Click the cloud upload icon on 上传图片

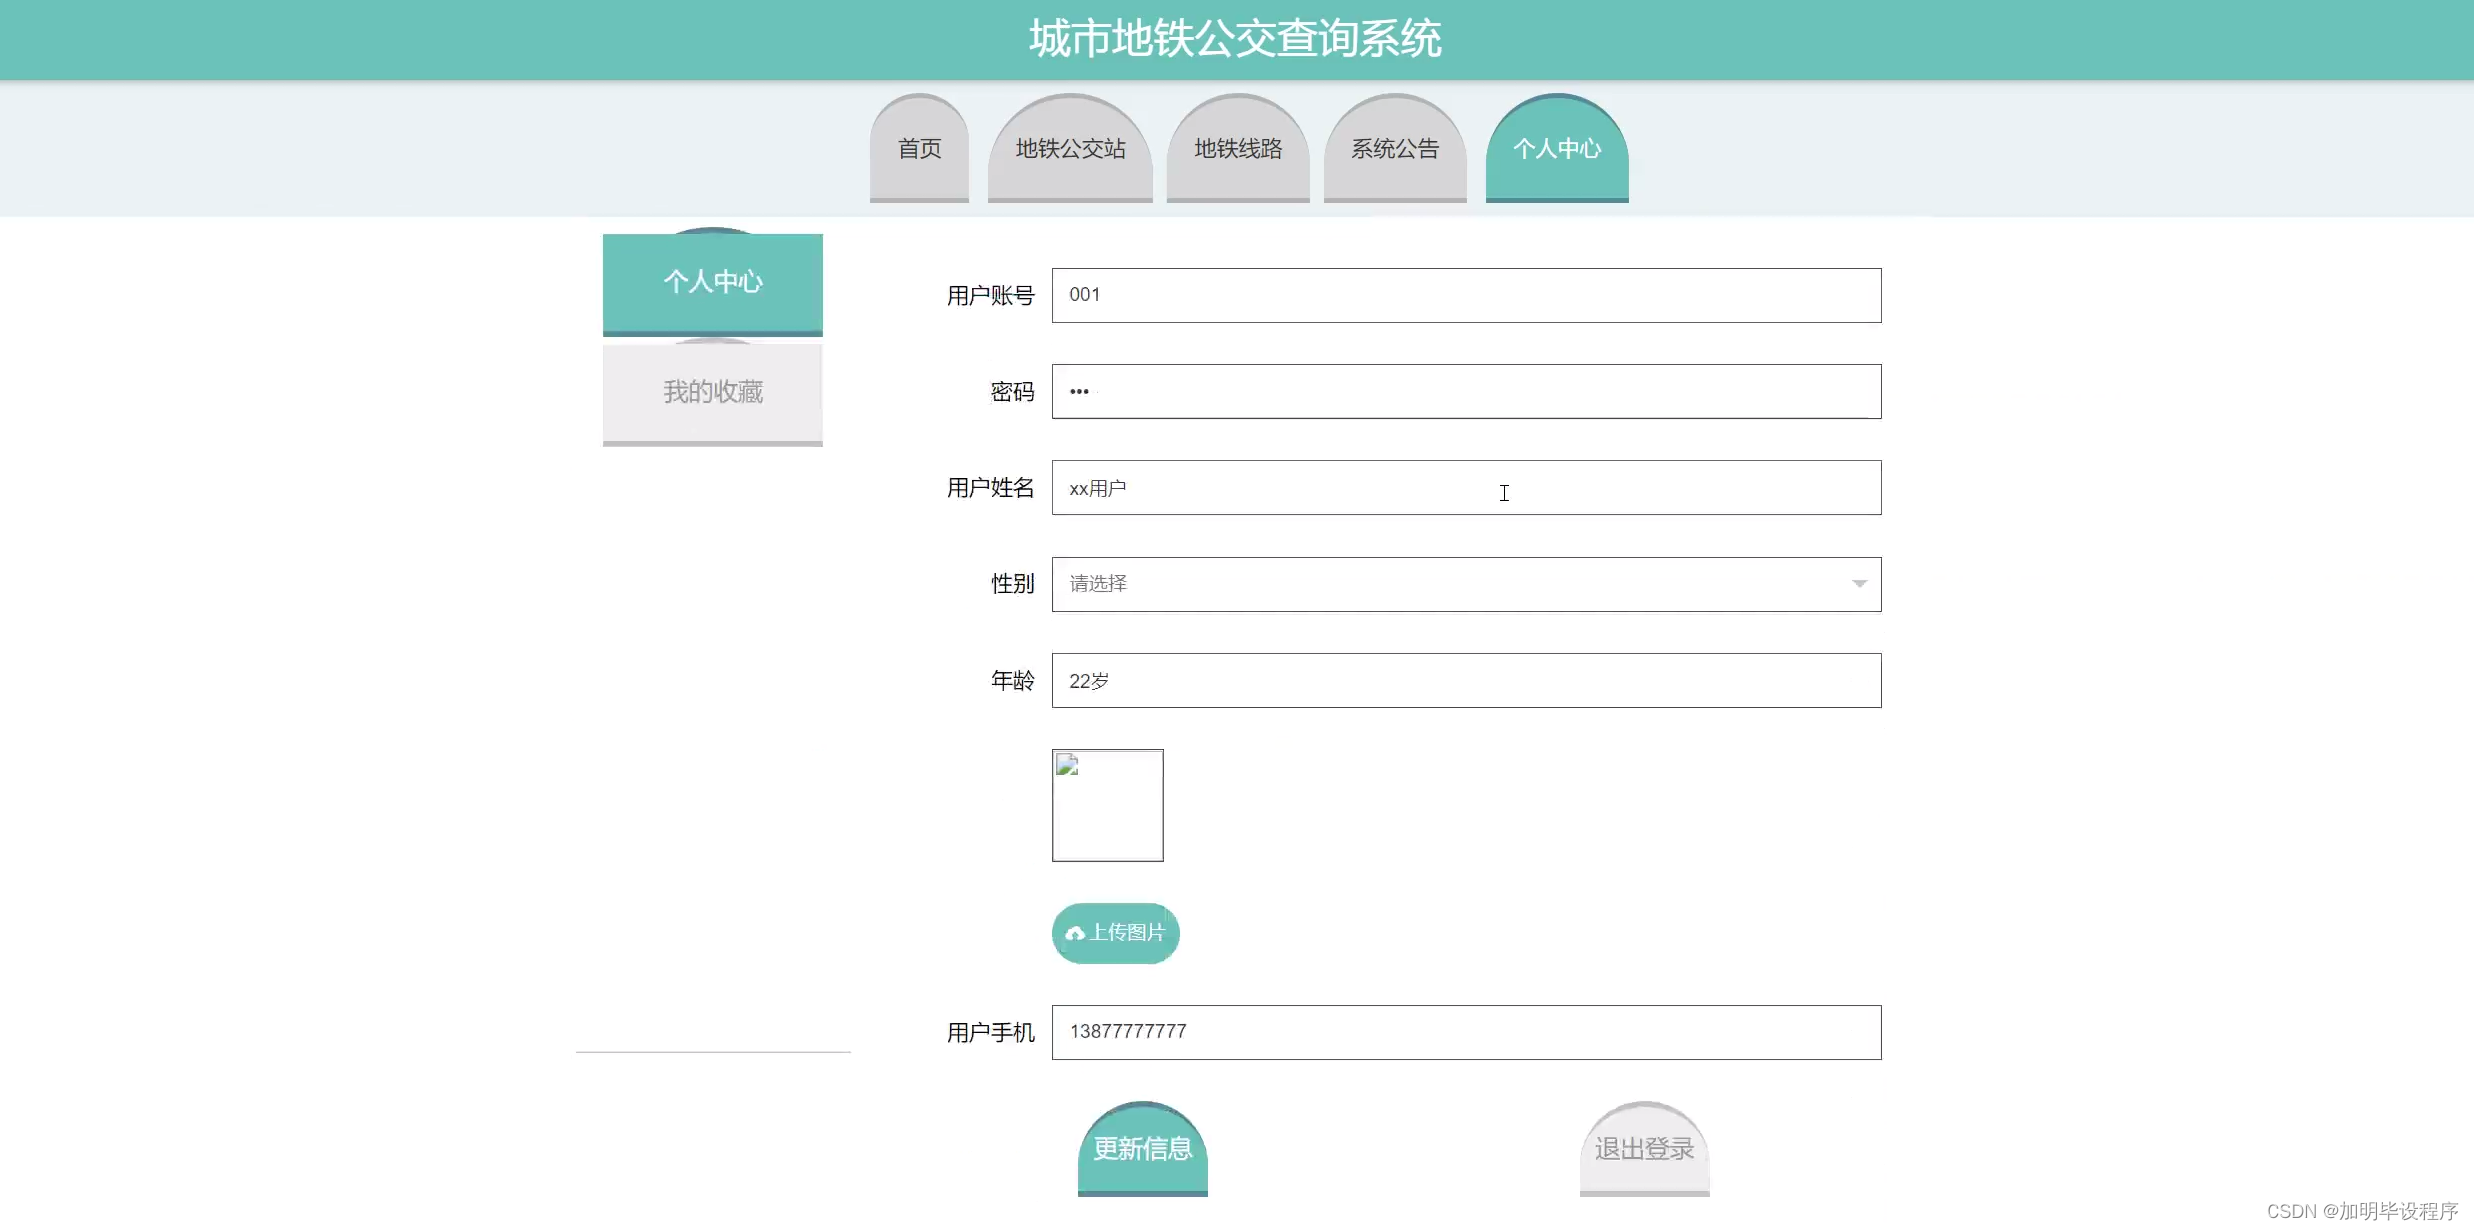tap(1075, 933)
